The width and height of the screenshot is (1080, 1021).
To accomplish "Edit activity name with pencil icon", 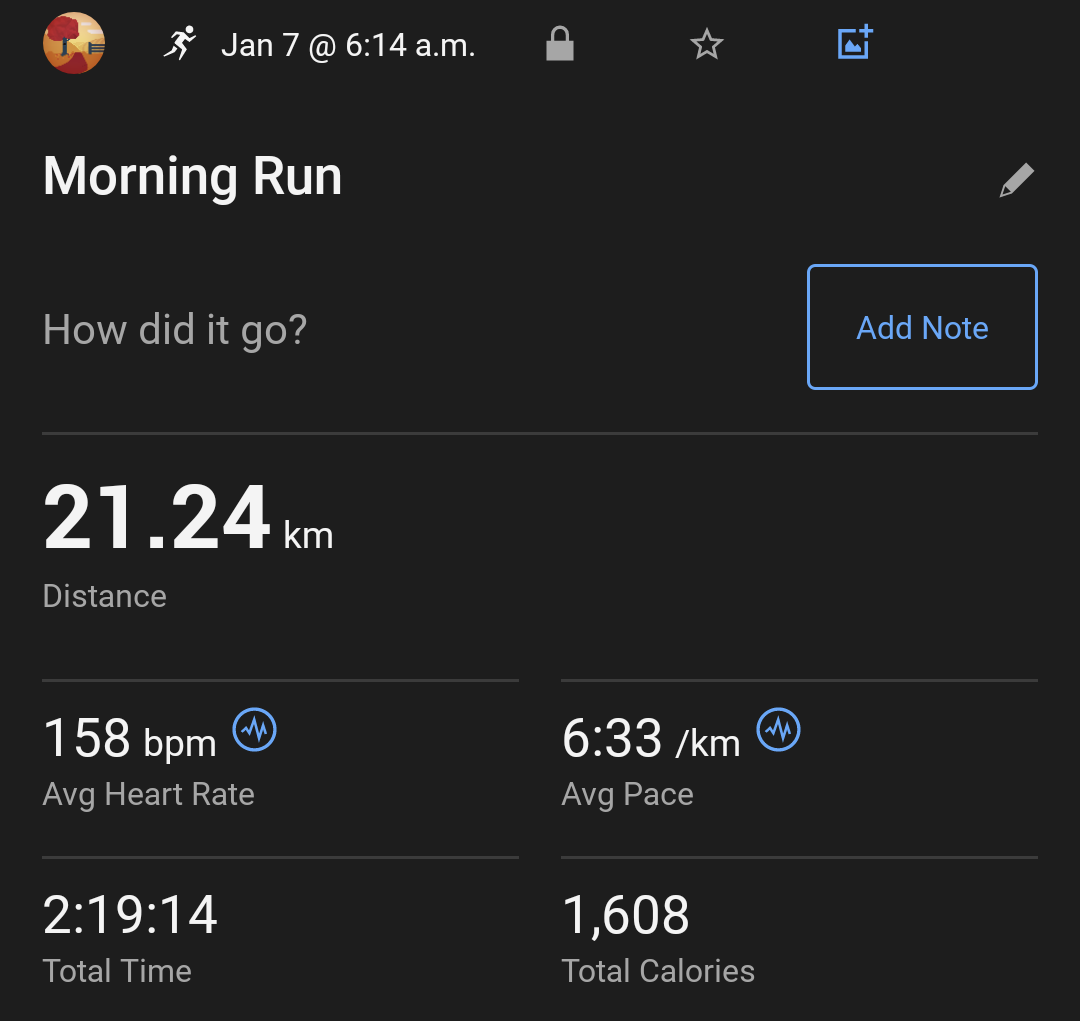I will [1016, 181].
